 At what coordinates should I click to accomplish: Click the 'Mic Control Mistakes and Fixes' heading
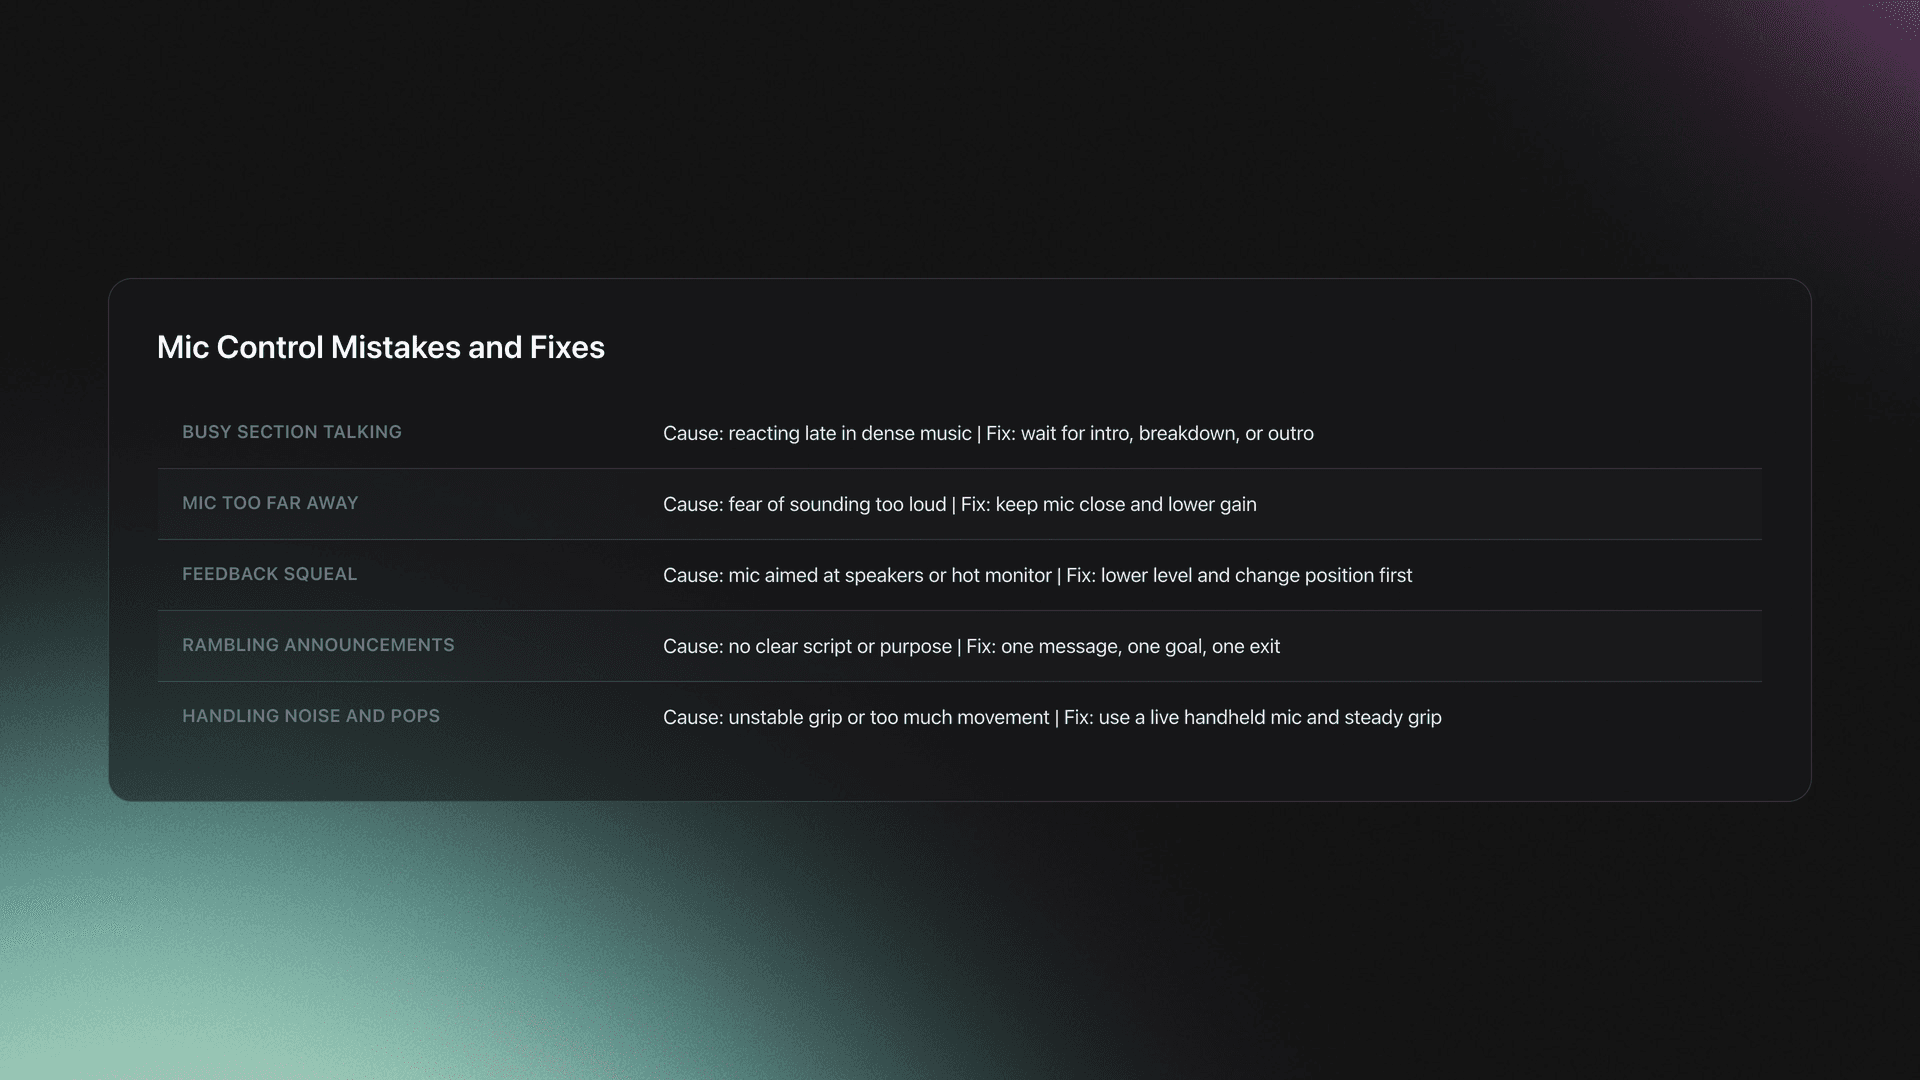tap(380, 347)
